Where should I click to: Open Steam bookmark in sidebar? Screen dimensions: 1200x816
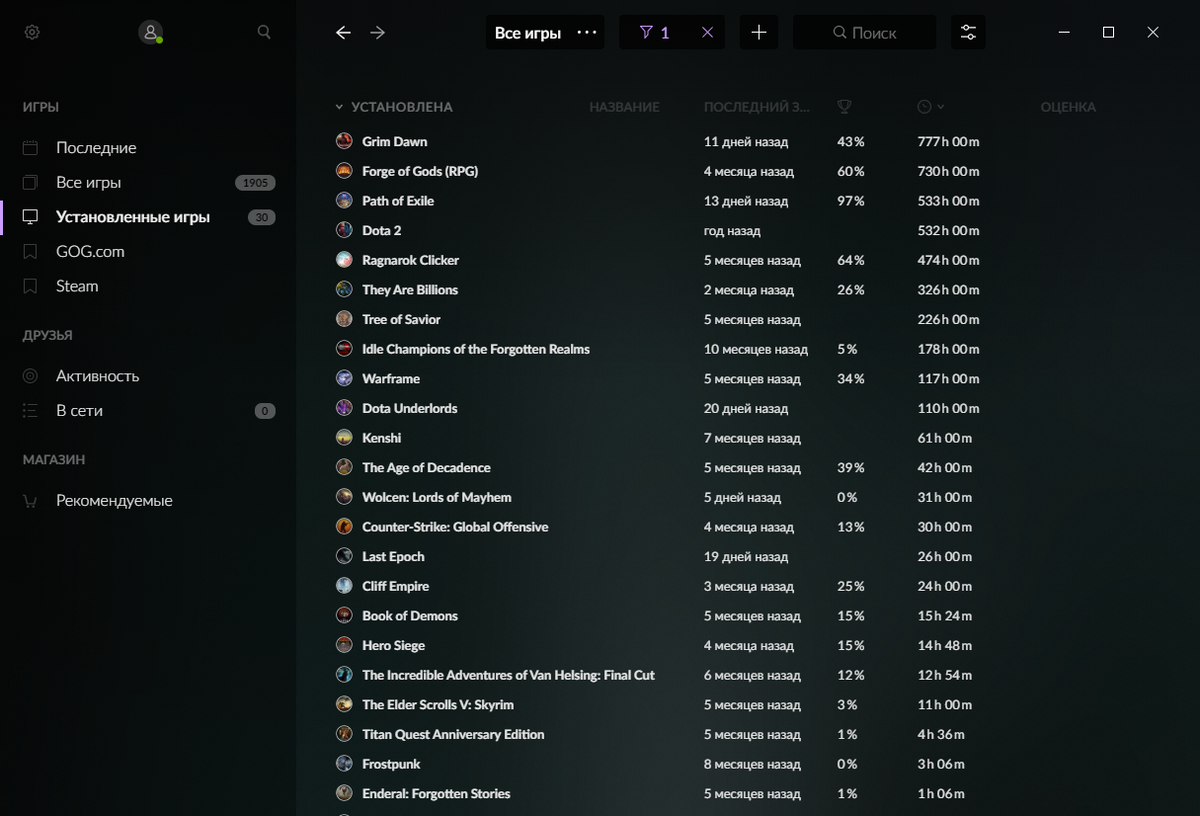coord(77,286)
